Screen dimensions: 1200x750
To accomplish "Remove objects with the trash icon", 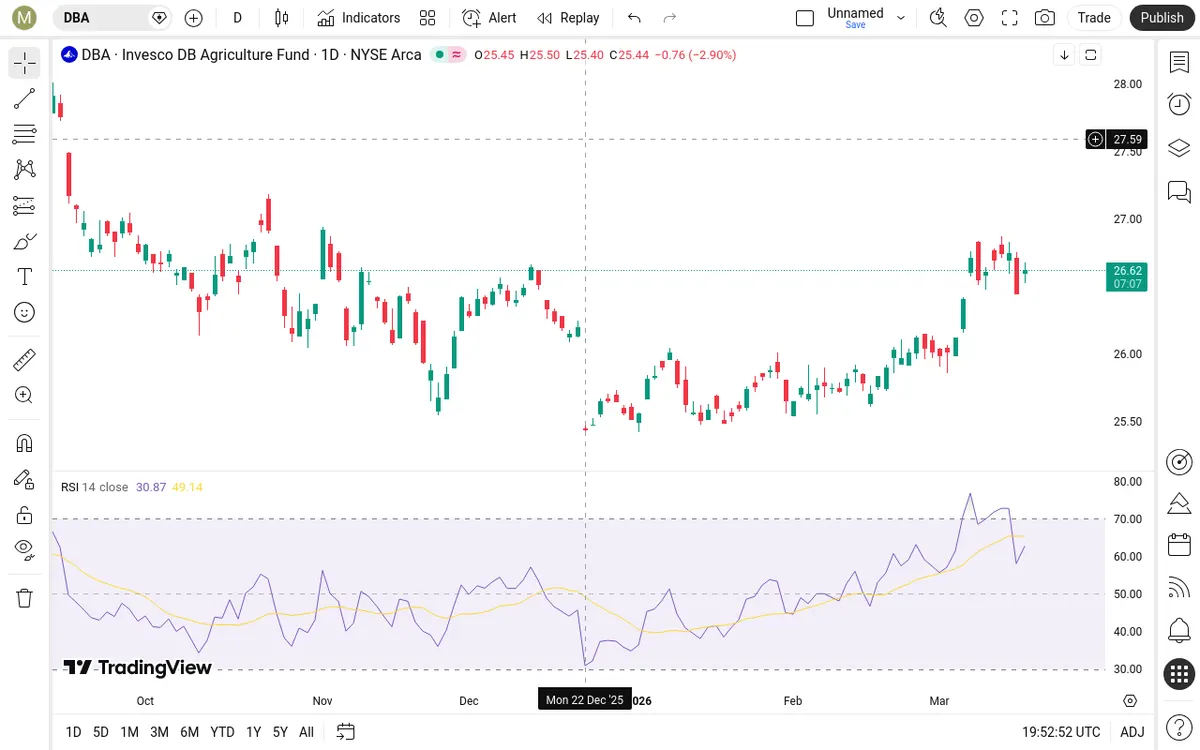I will click(25, 598).
